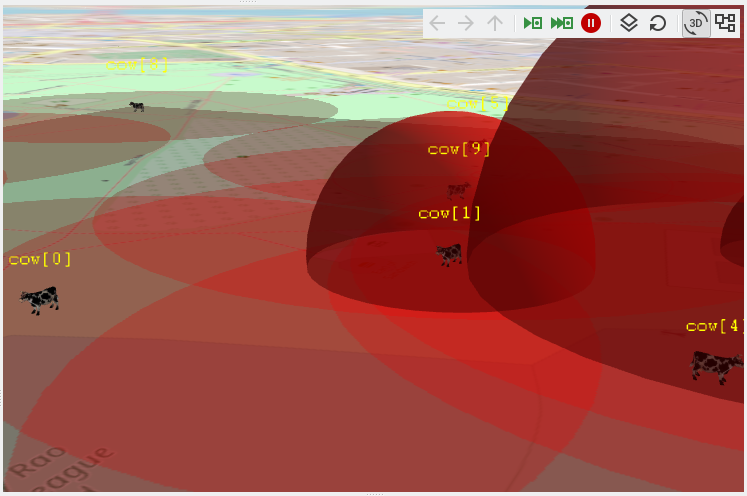Run the simulation with the green play icon

pyautogui.click(x=533, y=23)
